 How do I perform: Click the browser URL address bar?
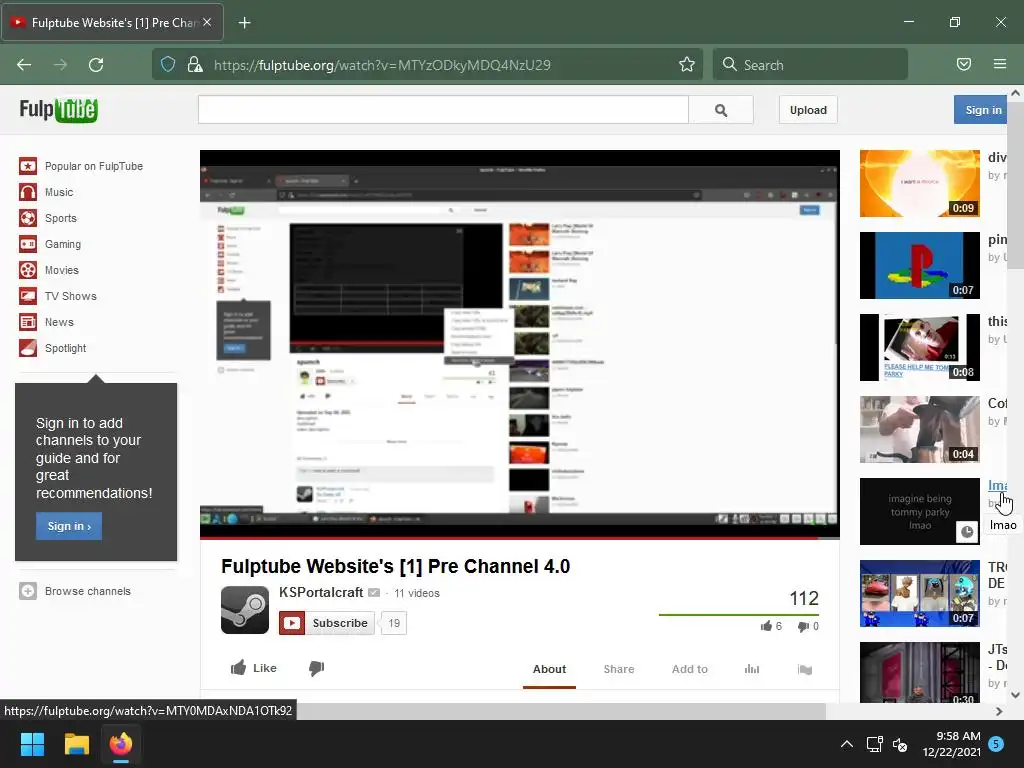(x=428, y=65)
